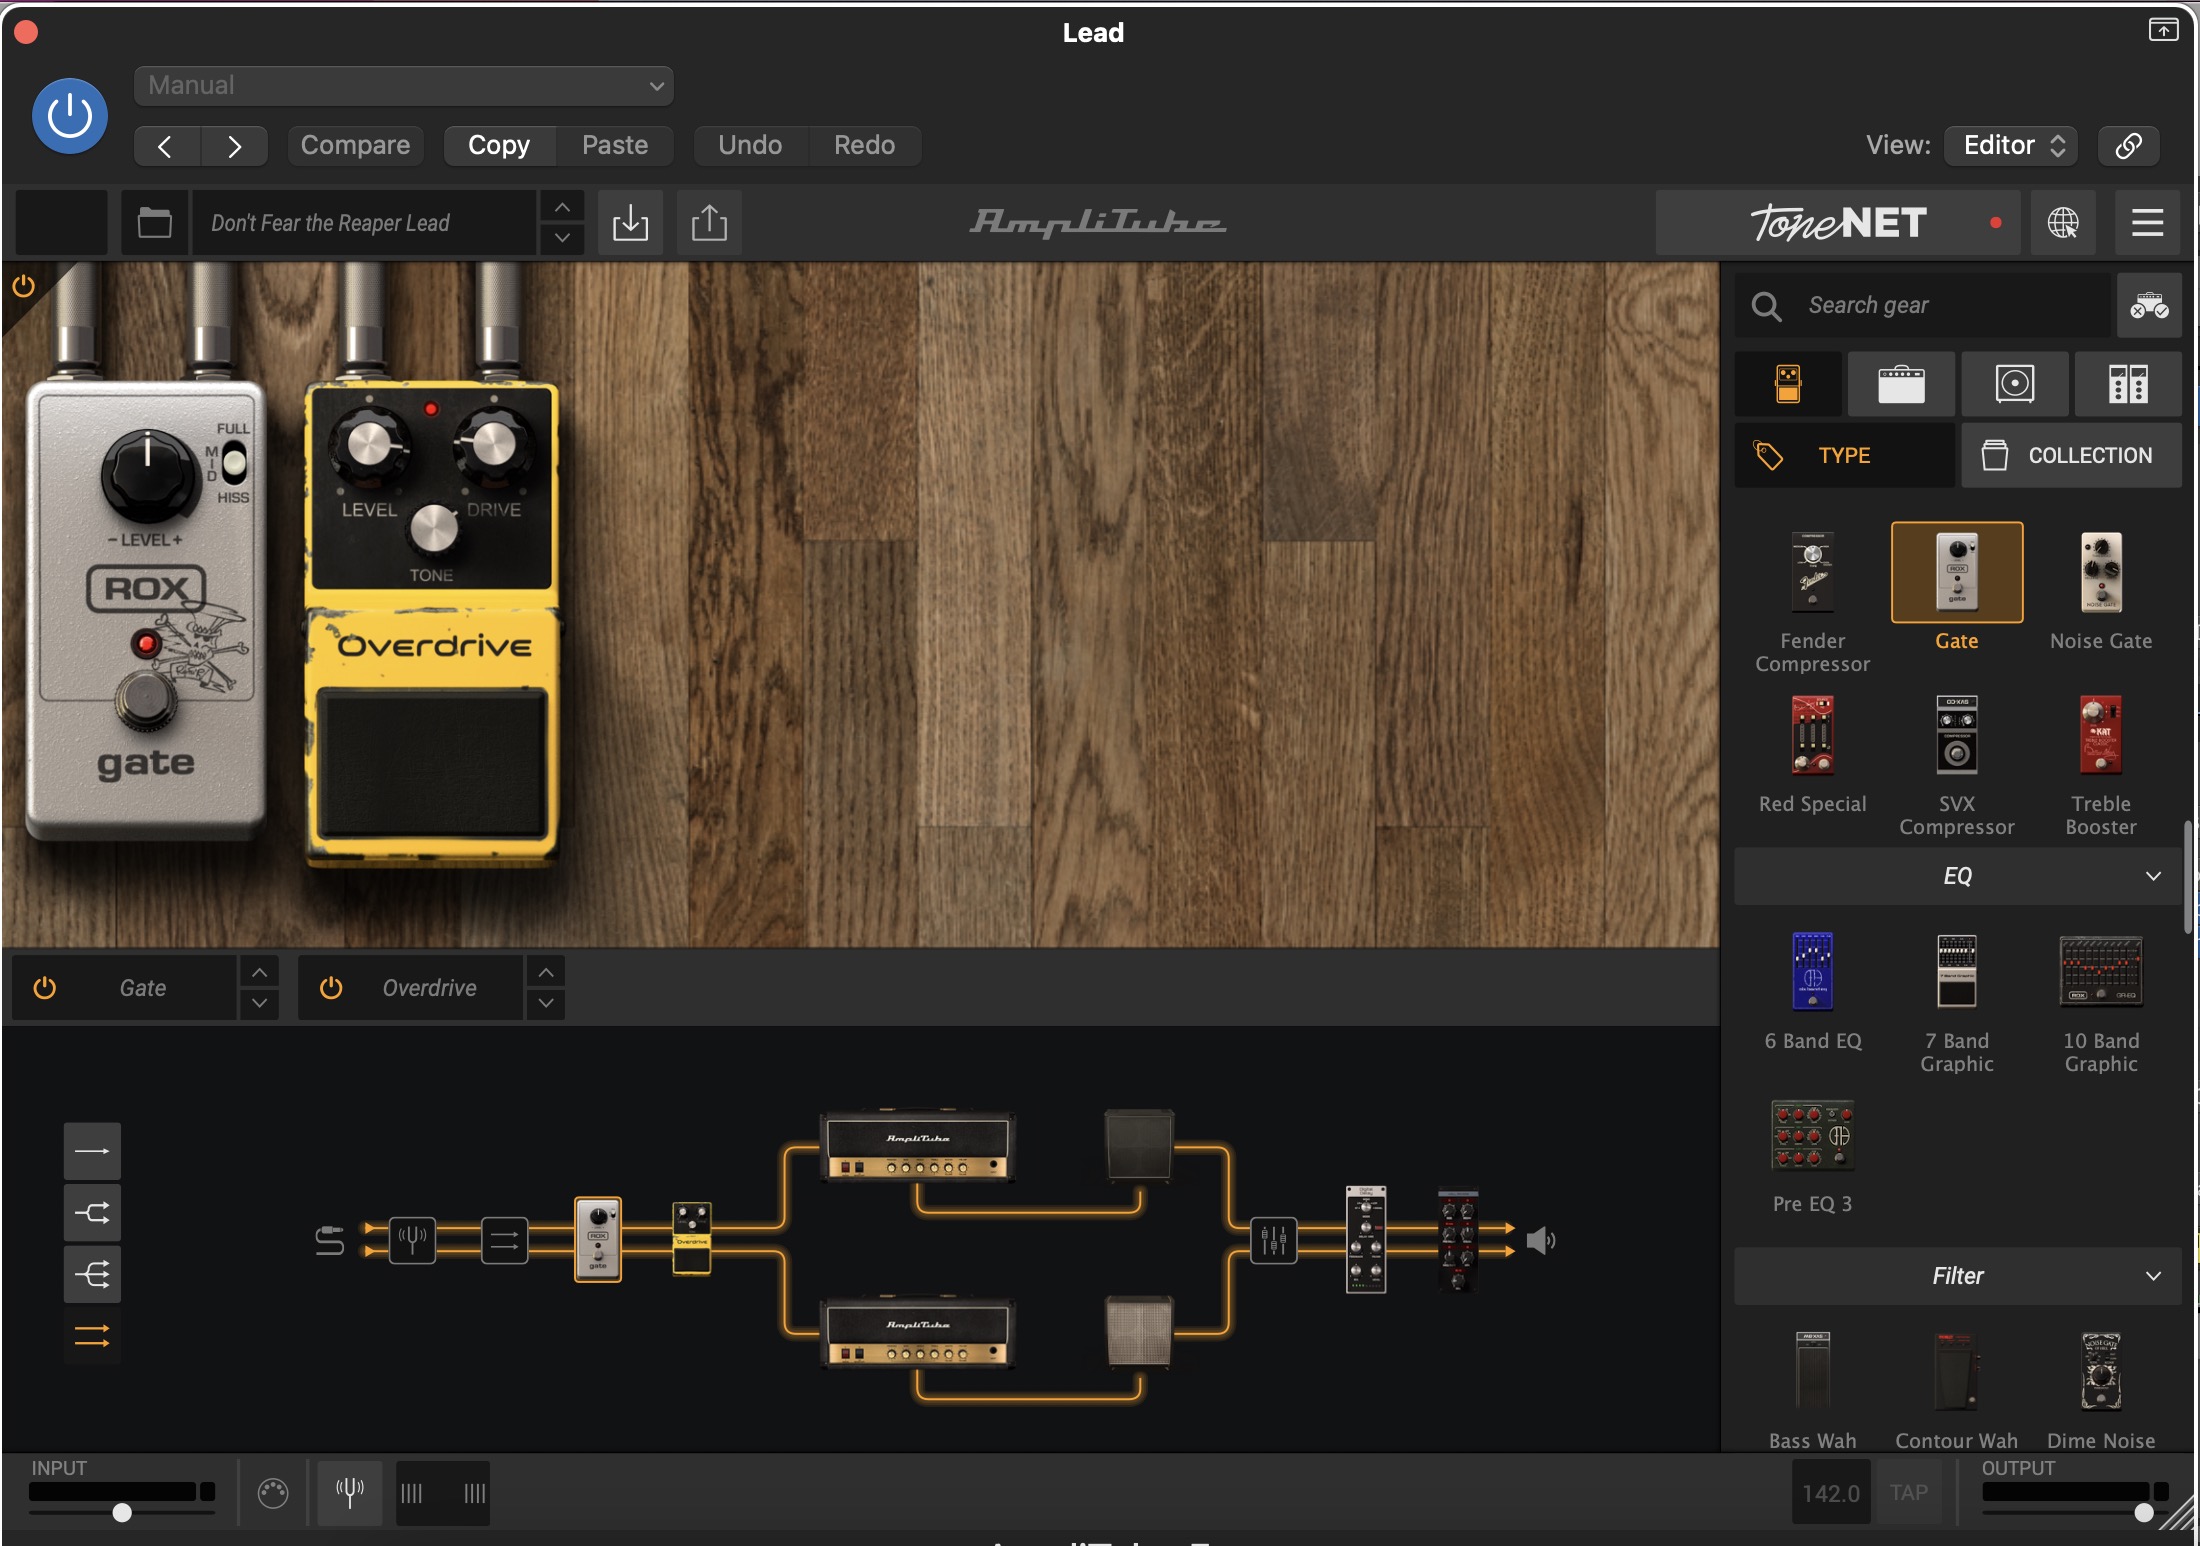Select the parallel chains routing icon
The width and height of the screenshot is (2200, 1546).
click(x=92, y=1336)
